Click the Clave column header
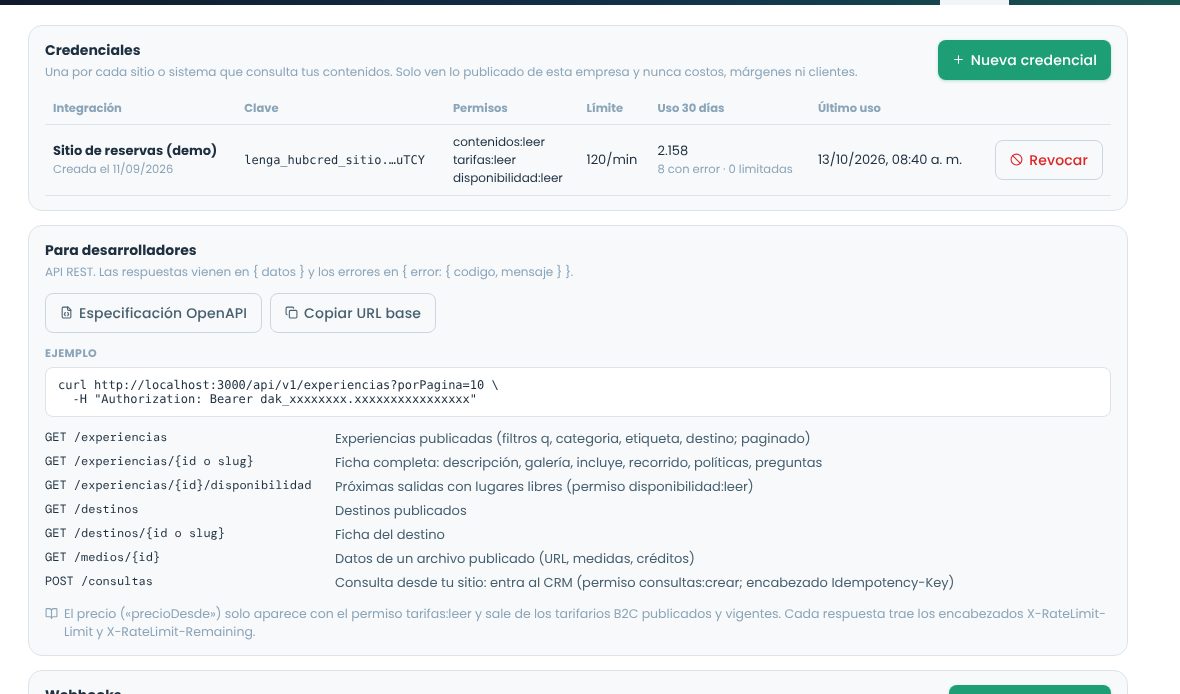The image size is (1180, 694). tap(261, 108)
